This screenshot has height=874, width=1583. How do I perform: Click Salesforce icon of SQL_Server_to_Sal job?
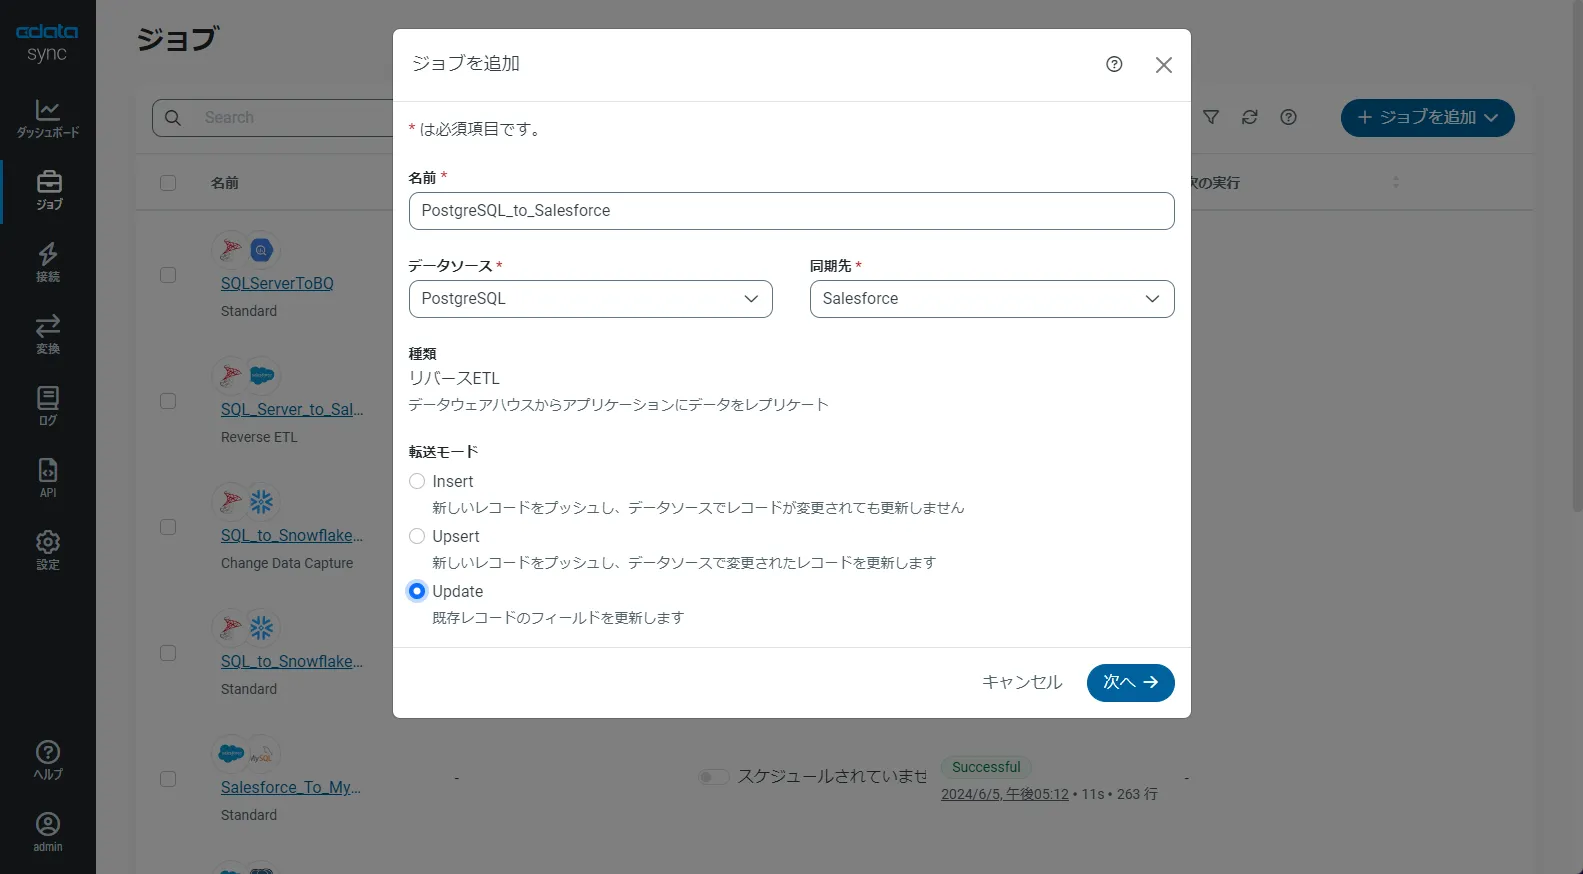(261, 375)
